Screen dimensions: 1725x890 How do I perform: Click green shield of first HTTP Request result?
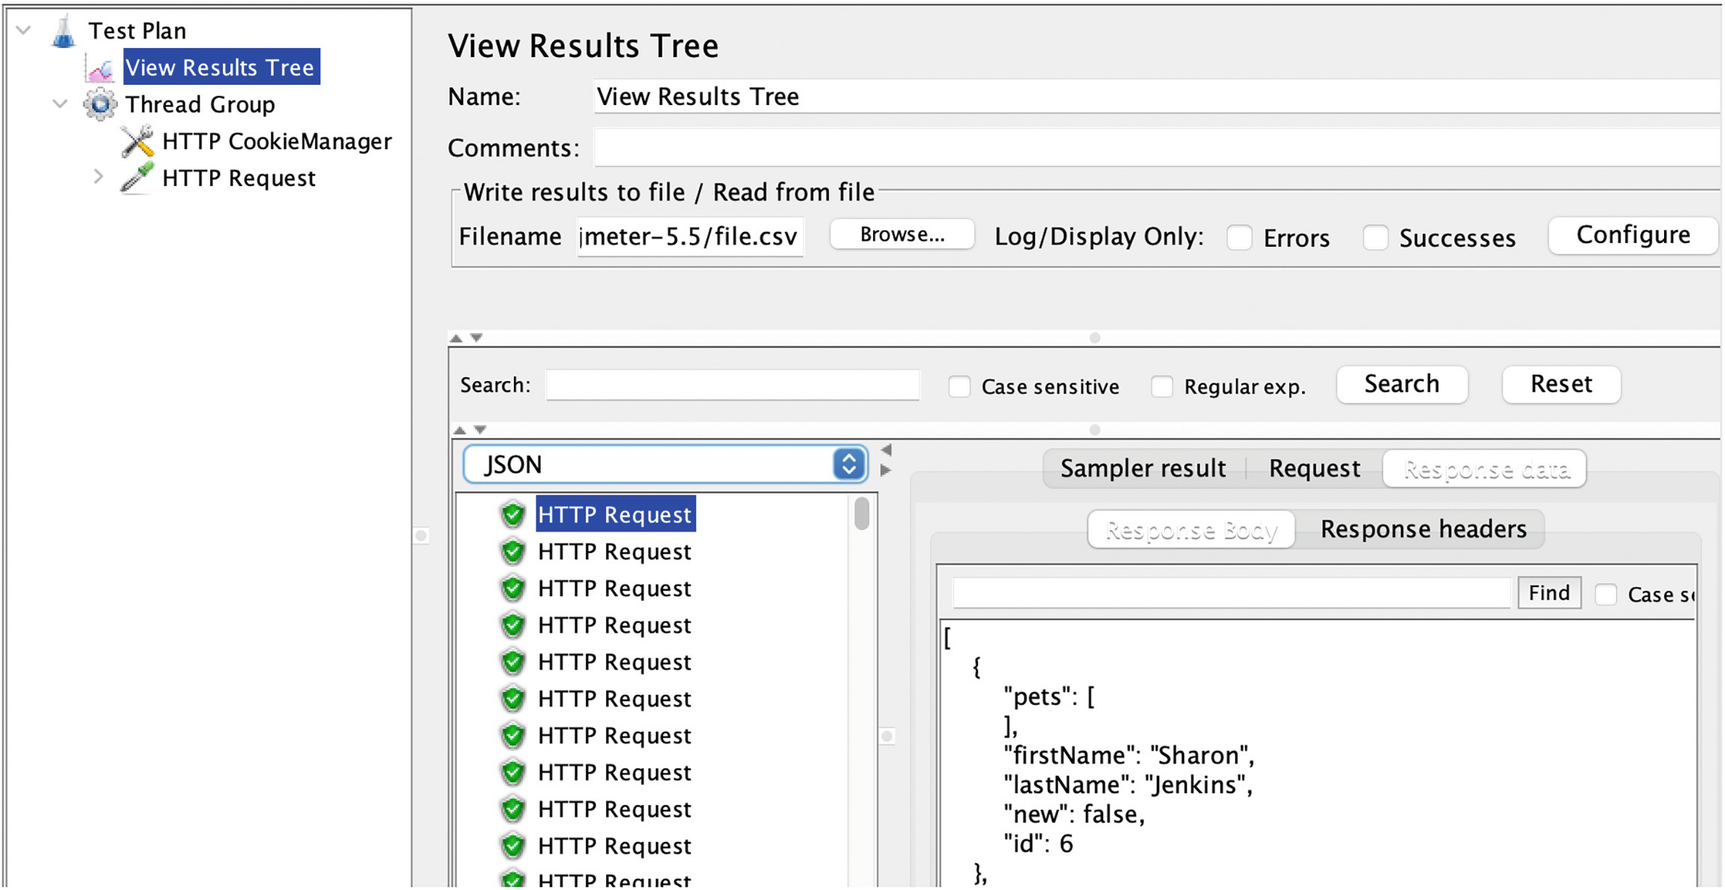pos(513,515)
